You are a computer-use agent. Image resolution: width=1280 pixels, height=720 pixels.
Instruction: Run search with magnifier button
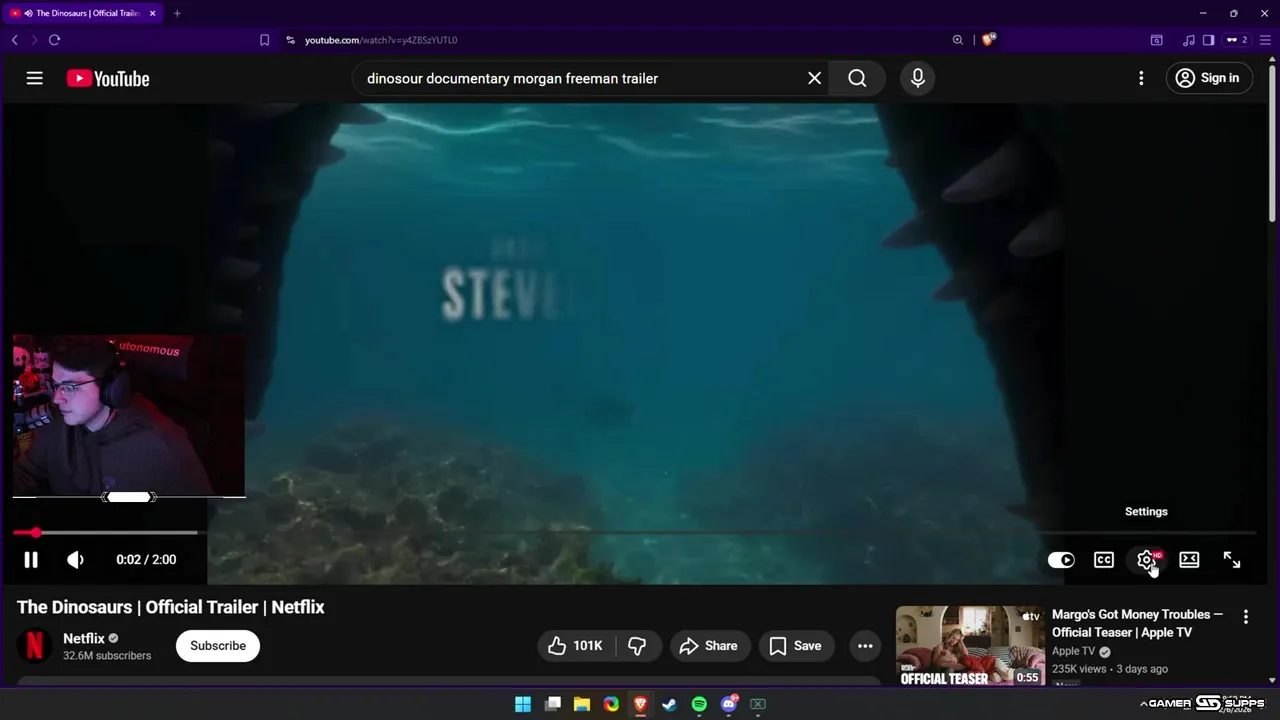[x=857, y=78]
